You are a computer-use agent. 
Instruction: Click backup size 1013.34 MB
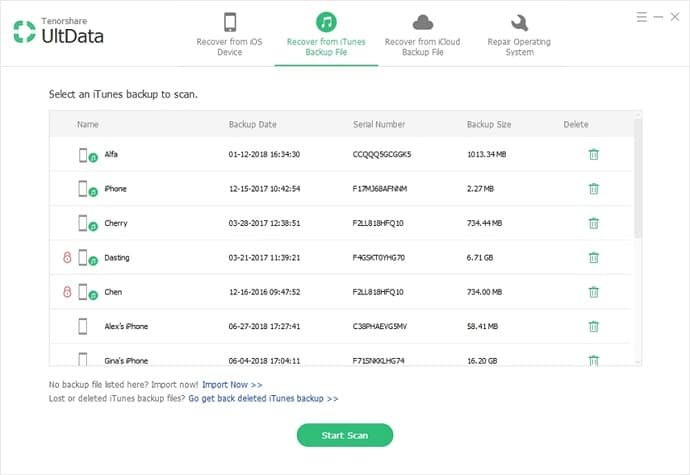[486, 155]
